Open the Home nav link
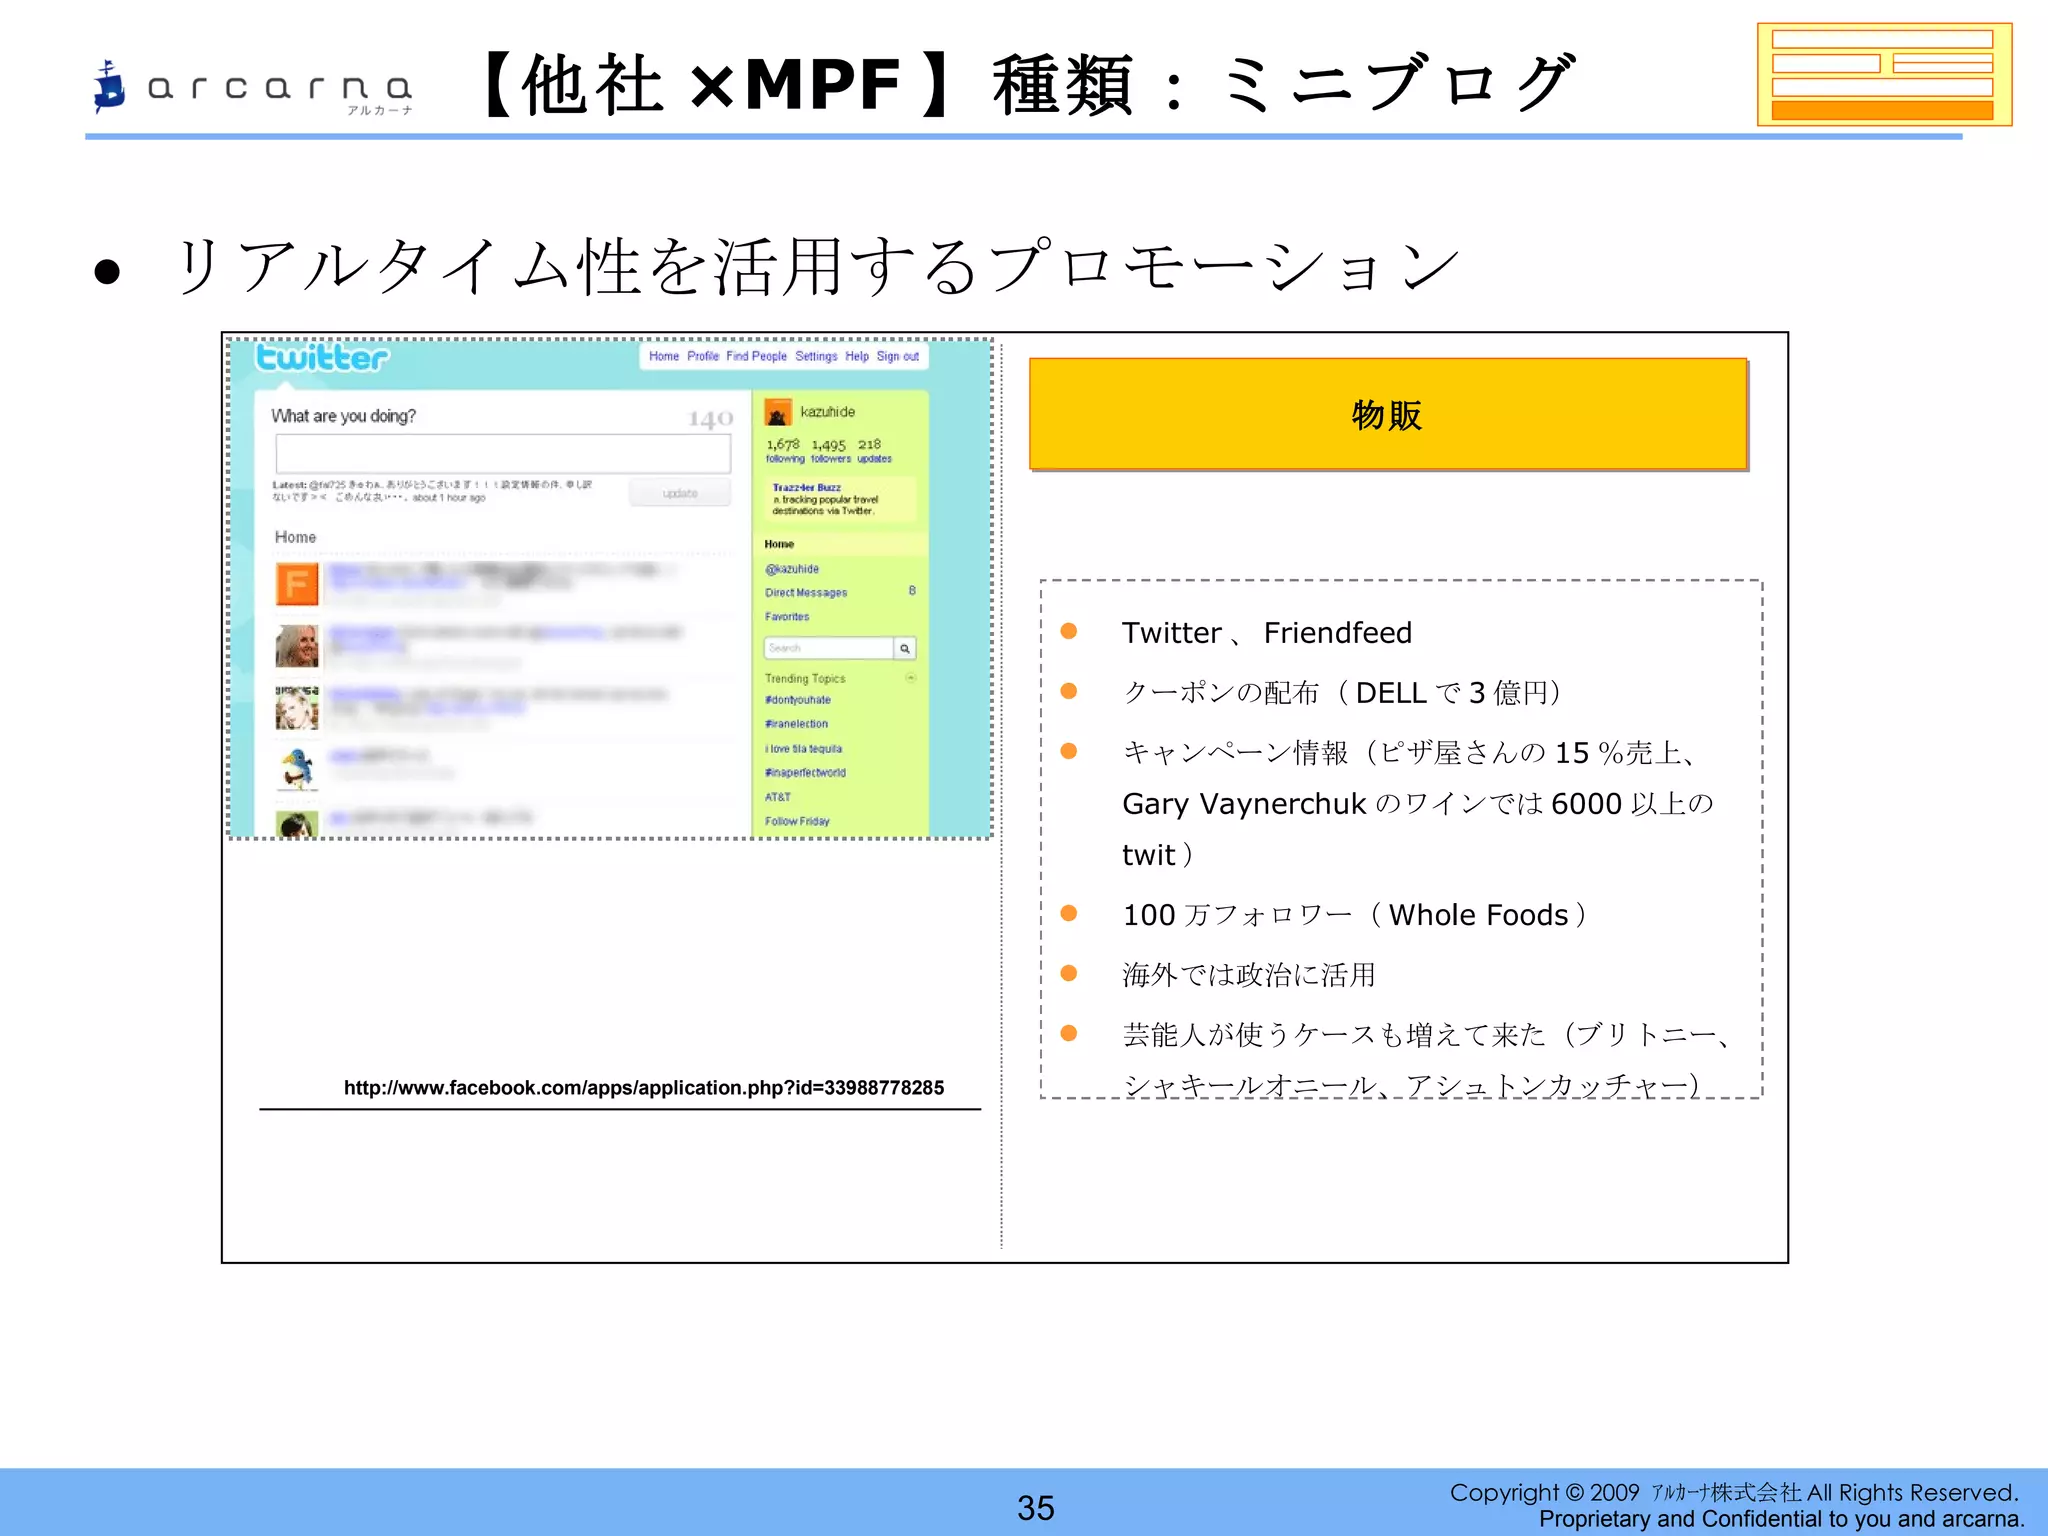Viewport: 2048px width, 1536px height. [x=664, y=356]
